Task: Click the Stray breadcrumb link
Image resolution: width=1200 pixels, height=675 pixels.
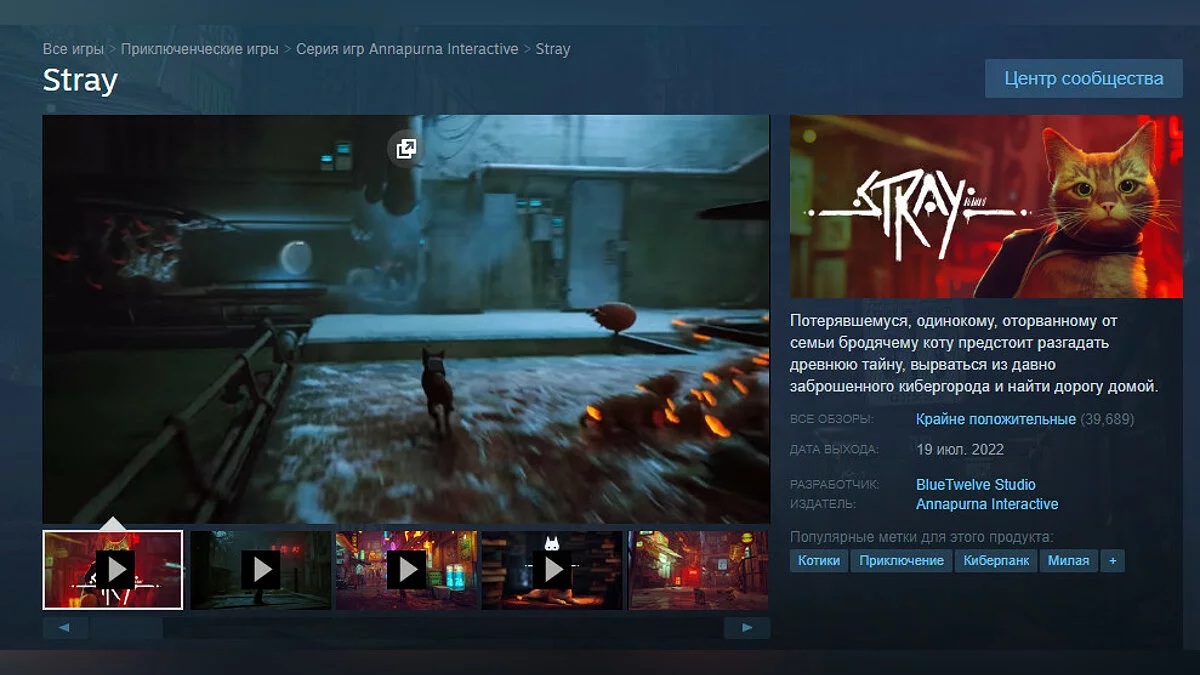Action: pyautogui.click(x=553, y=49)
